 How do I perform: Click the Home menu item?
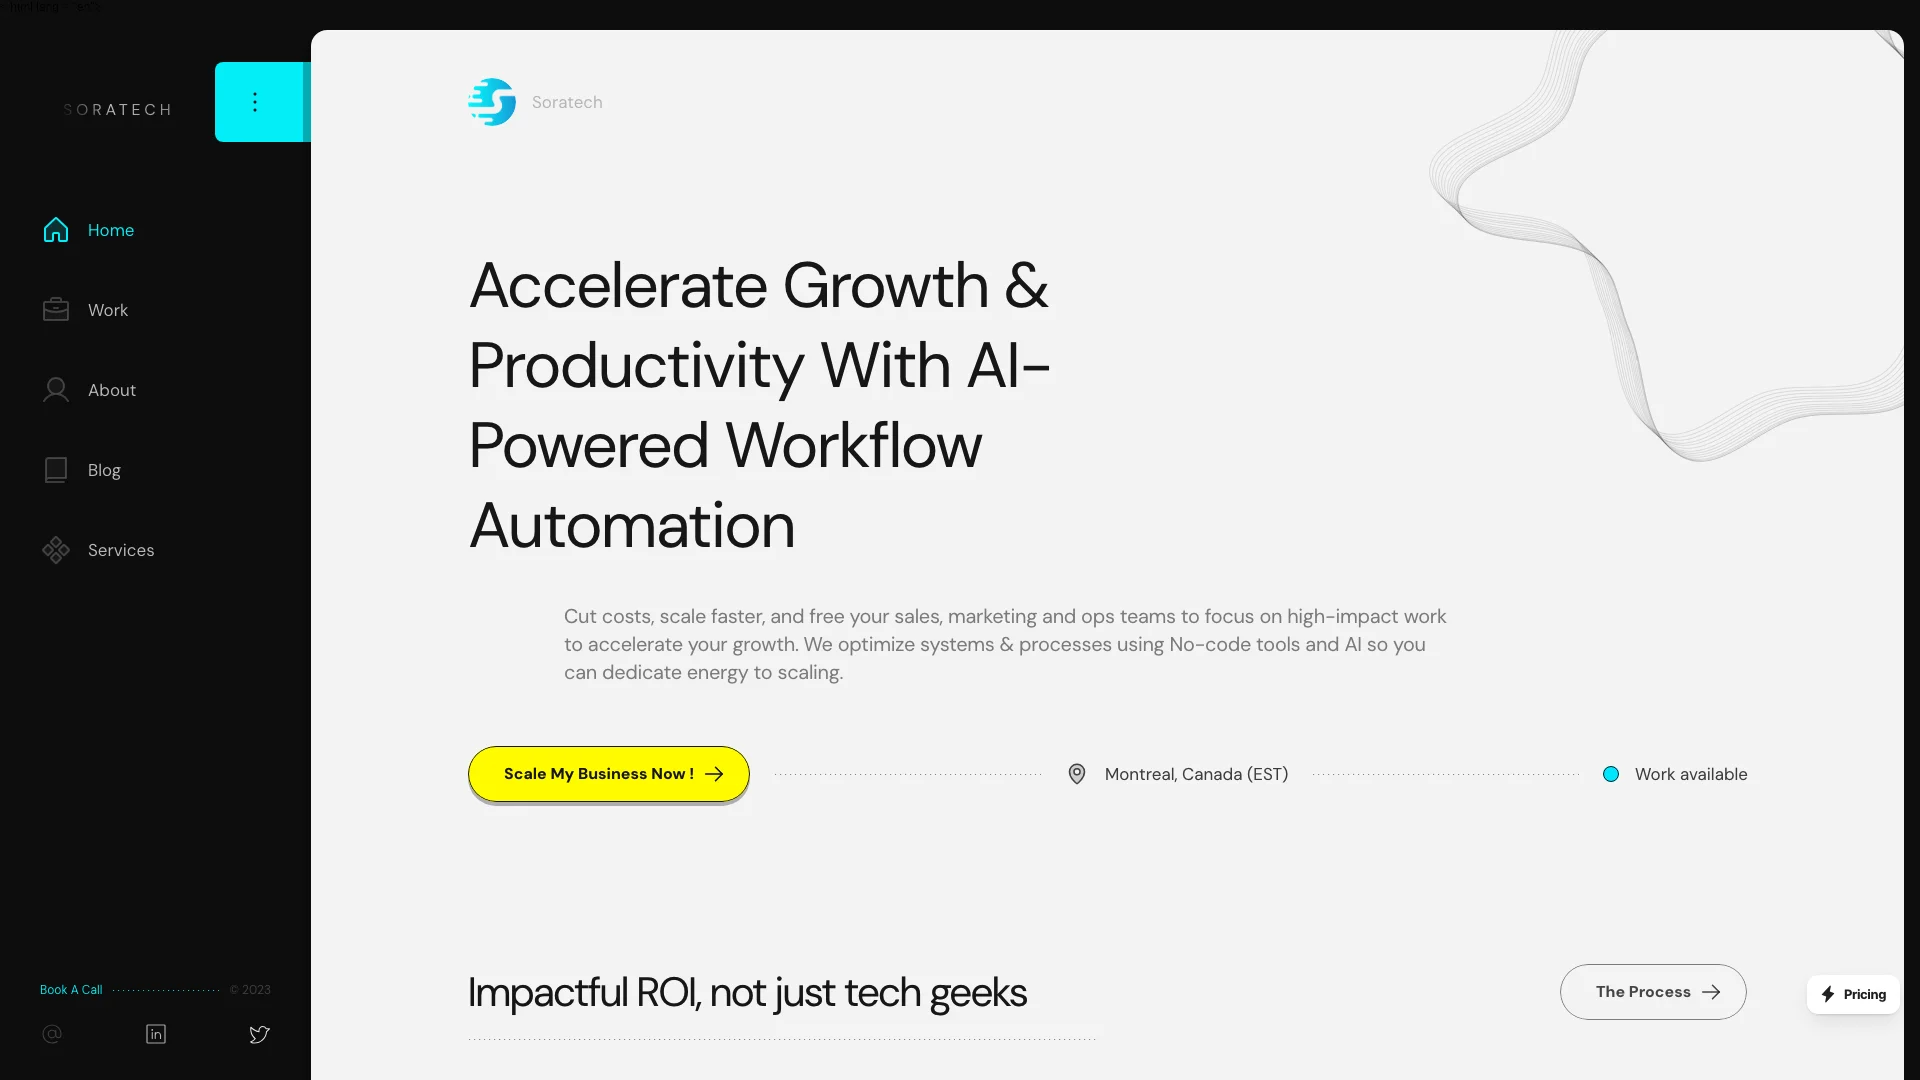(109, 229)
